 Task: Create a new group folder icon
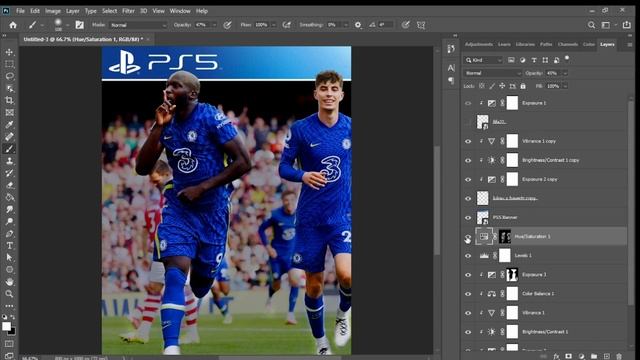(594, 356)
